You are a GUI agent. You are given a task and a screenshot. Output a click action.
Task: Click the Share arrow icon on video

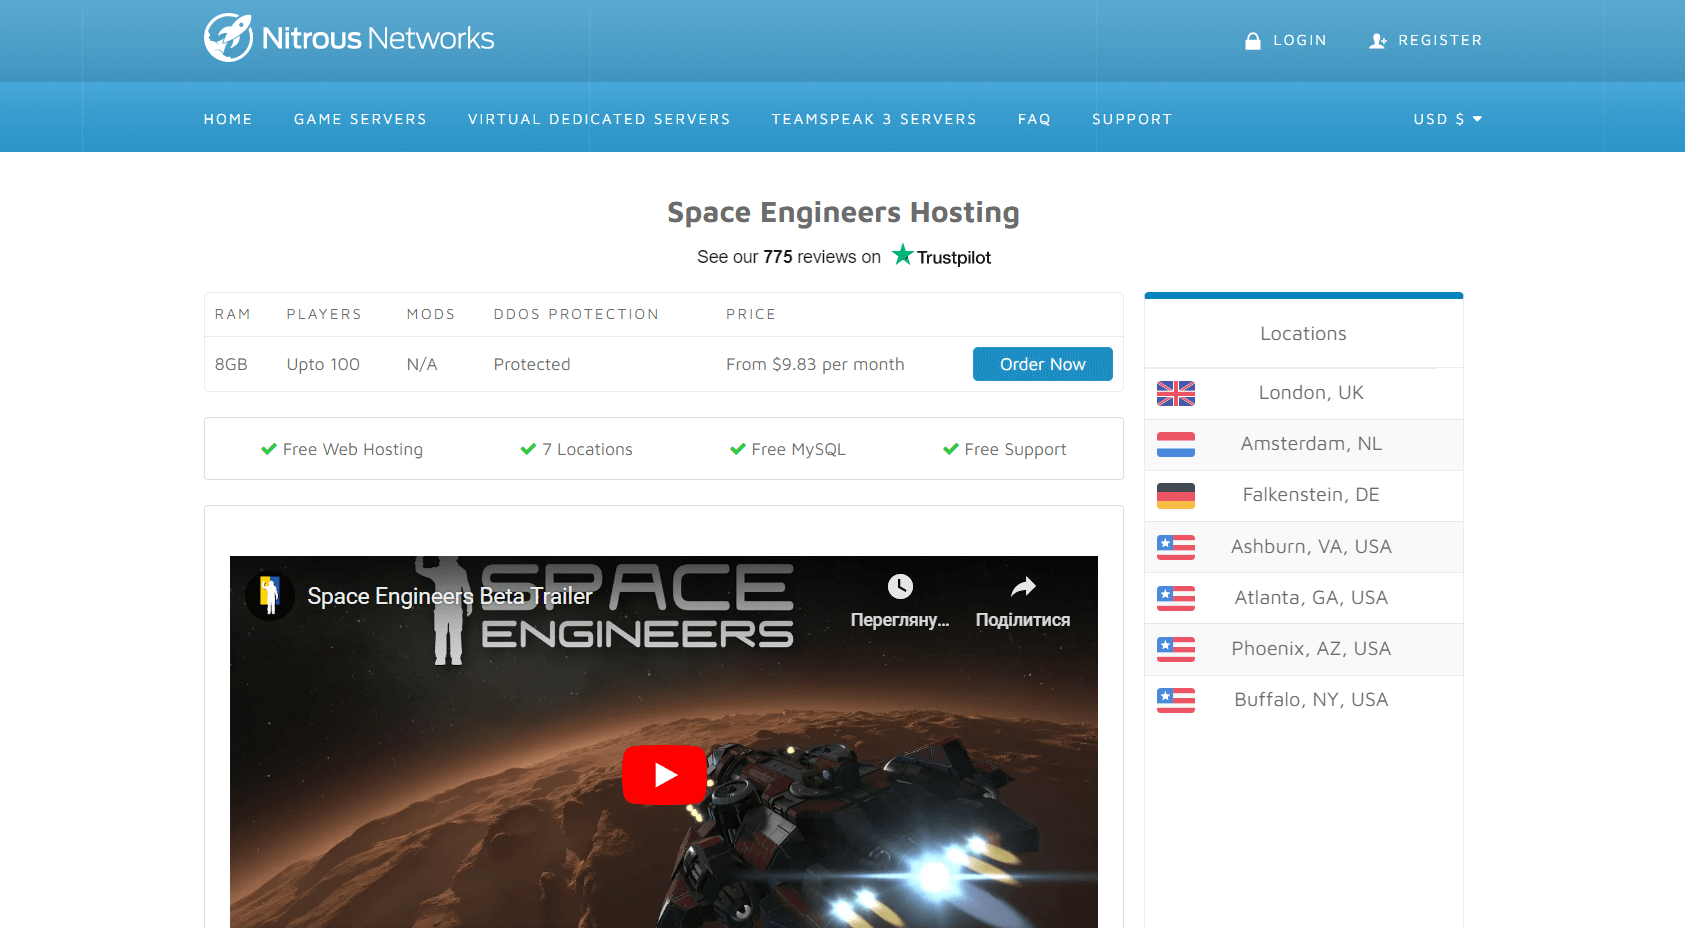click(x=1023, y=586)
